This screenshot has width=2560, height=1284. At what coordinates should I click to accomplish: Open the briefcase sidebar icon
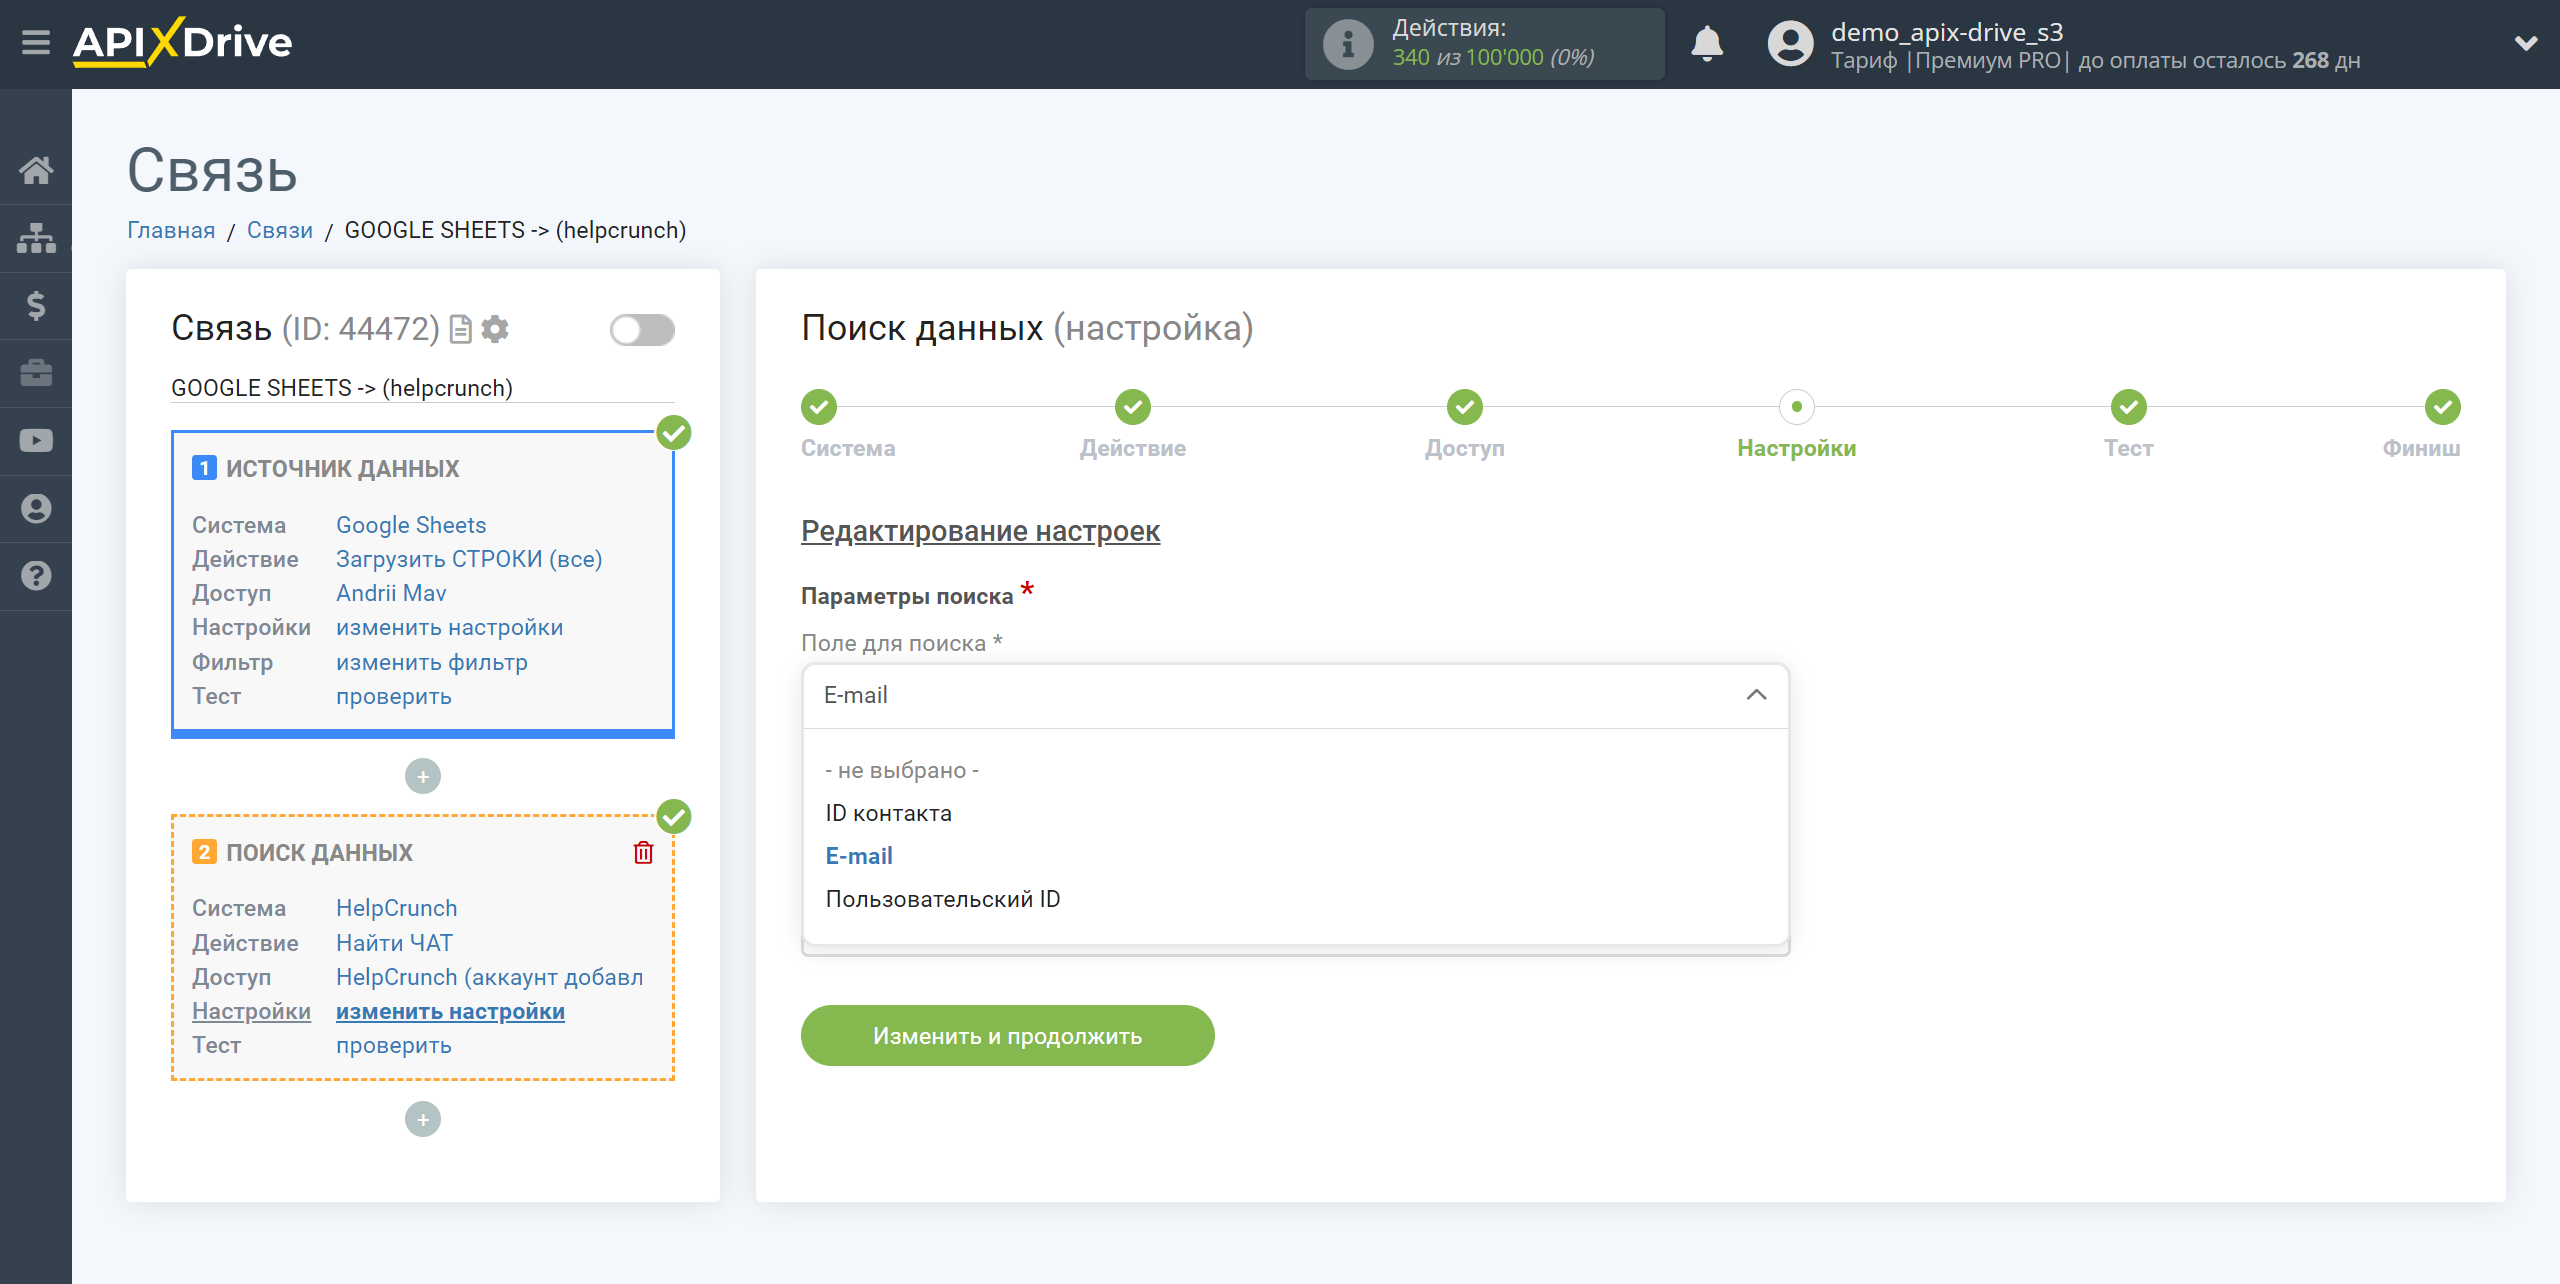[36, 373]
